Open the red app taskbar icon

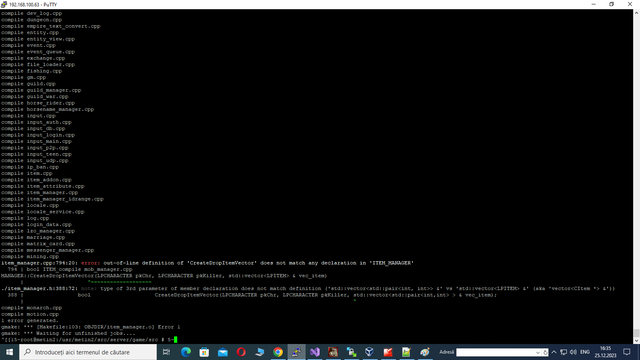tap(388, 352)
